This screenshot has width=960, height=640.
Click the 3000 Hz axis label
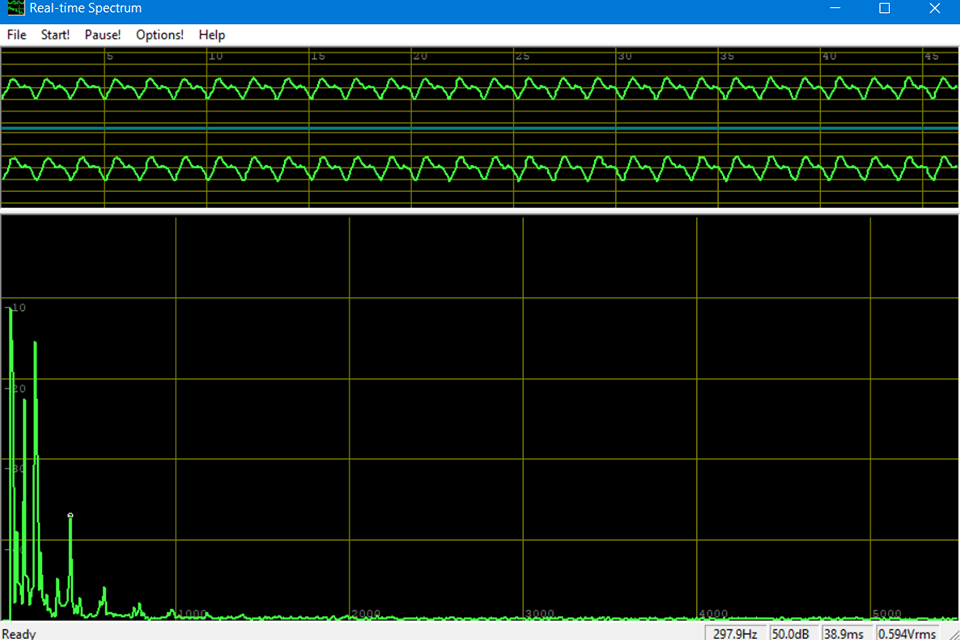pos(539,614)
